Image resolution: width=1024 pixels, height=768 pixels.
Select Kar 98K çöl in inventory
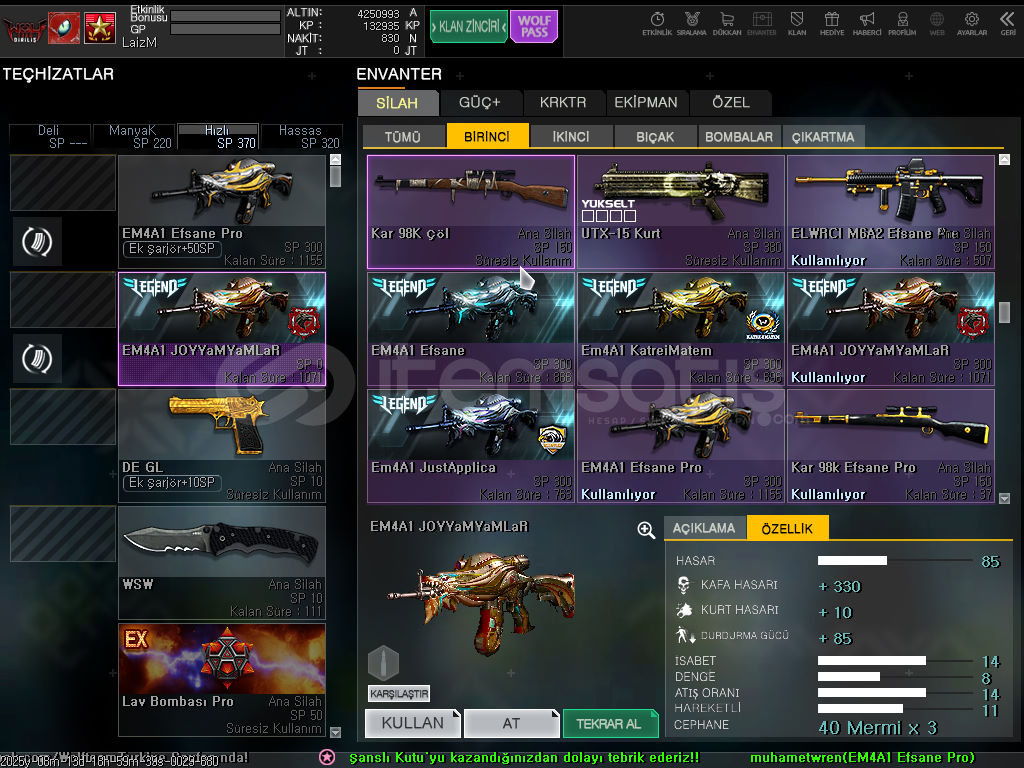click(x=471, y=212)
